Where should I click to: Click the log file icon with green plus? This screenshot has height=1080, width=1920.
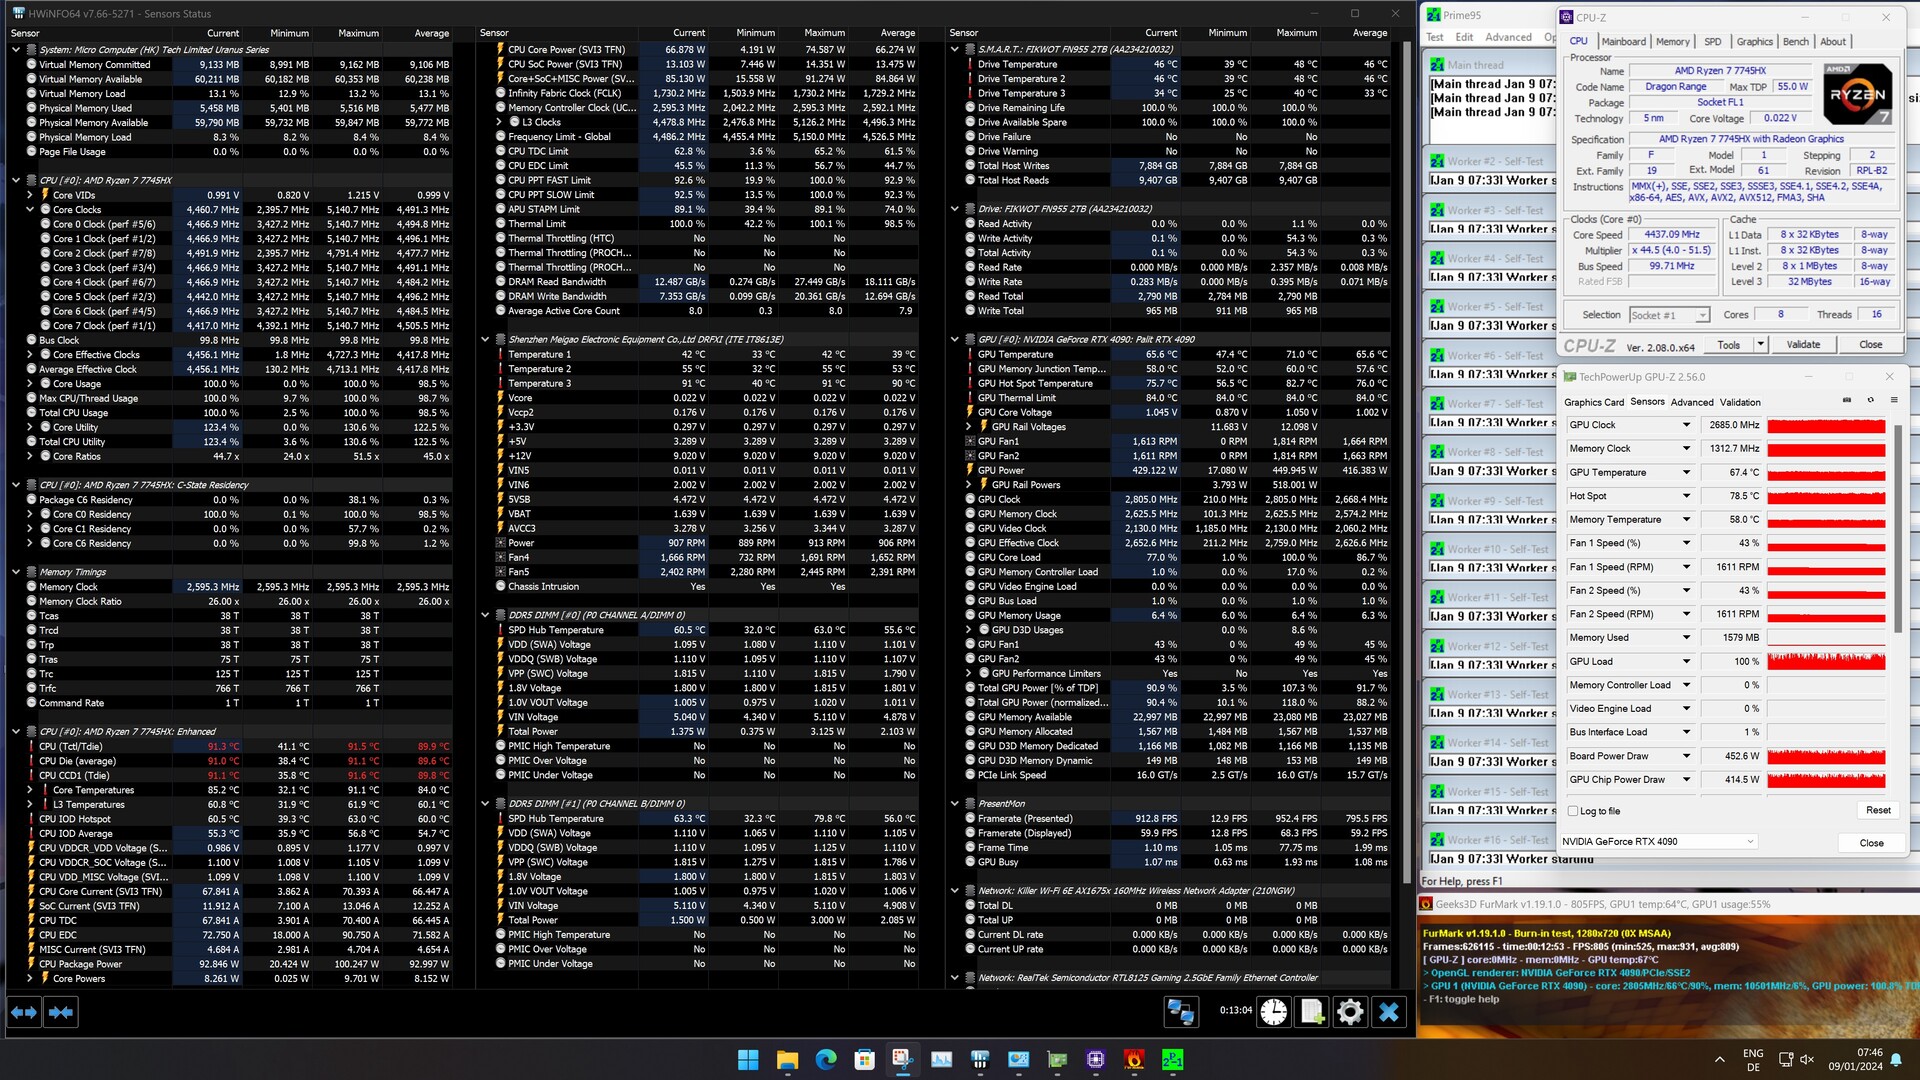[1311, 1012]
